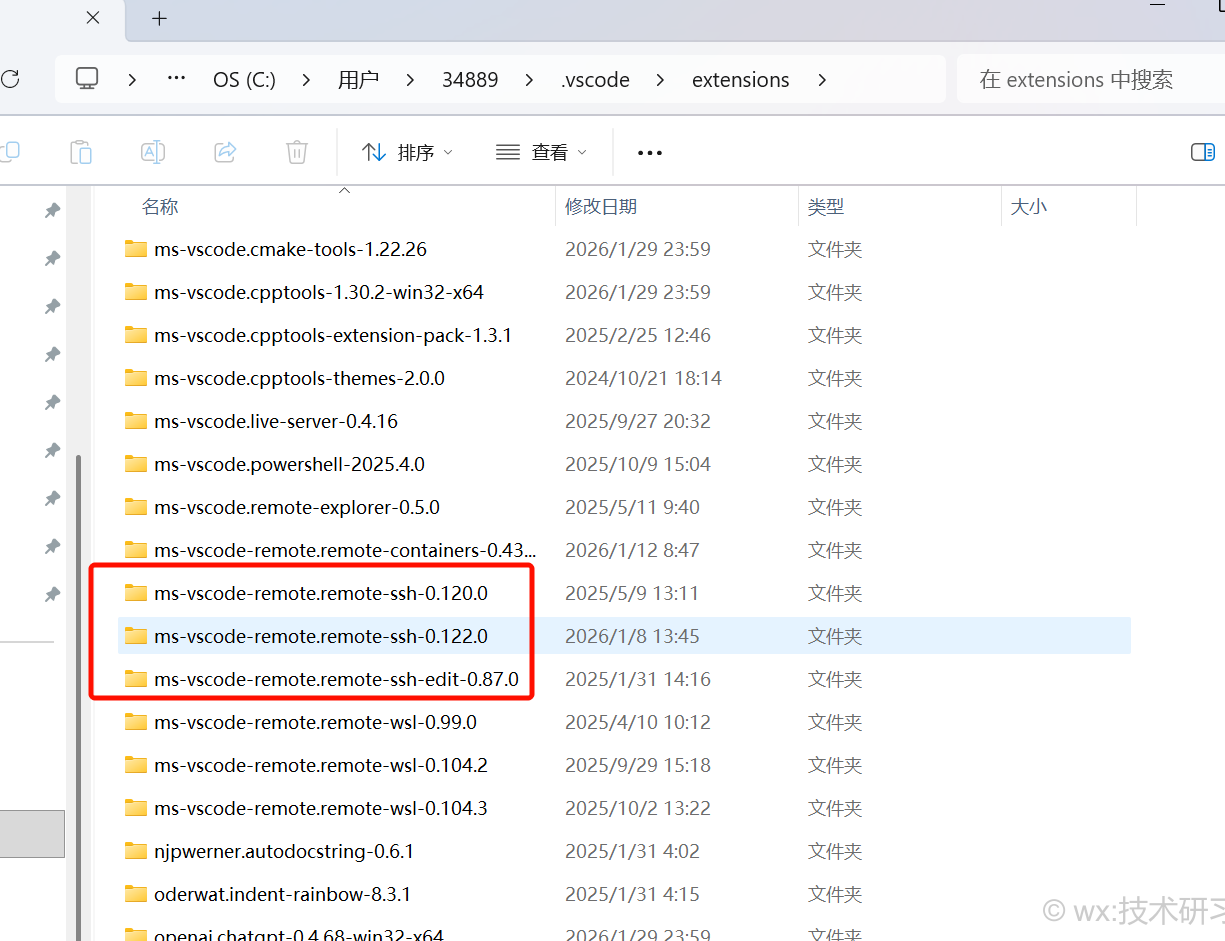This screenshot has height=941, width=1225.
Task: Go to 用户 breadcrumb
Action: pos(358,80)
